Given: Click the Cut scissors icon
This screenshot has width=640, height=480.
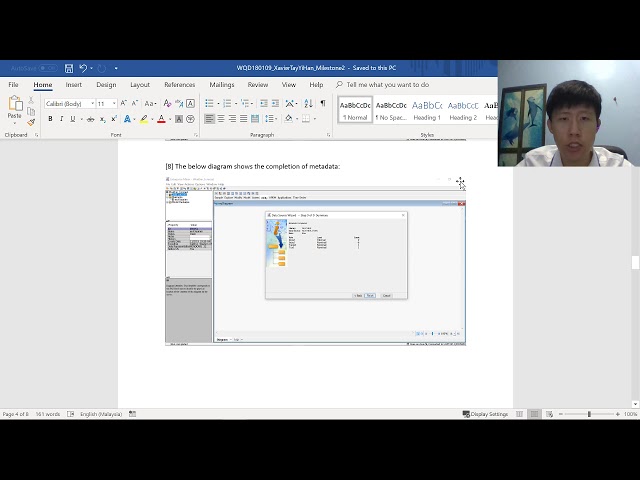Looking at the screenshot, I should 31,100.
